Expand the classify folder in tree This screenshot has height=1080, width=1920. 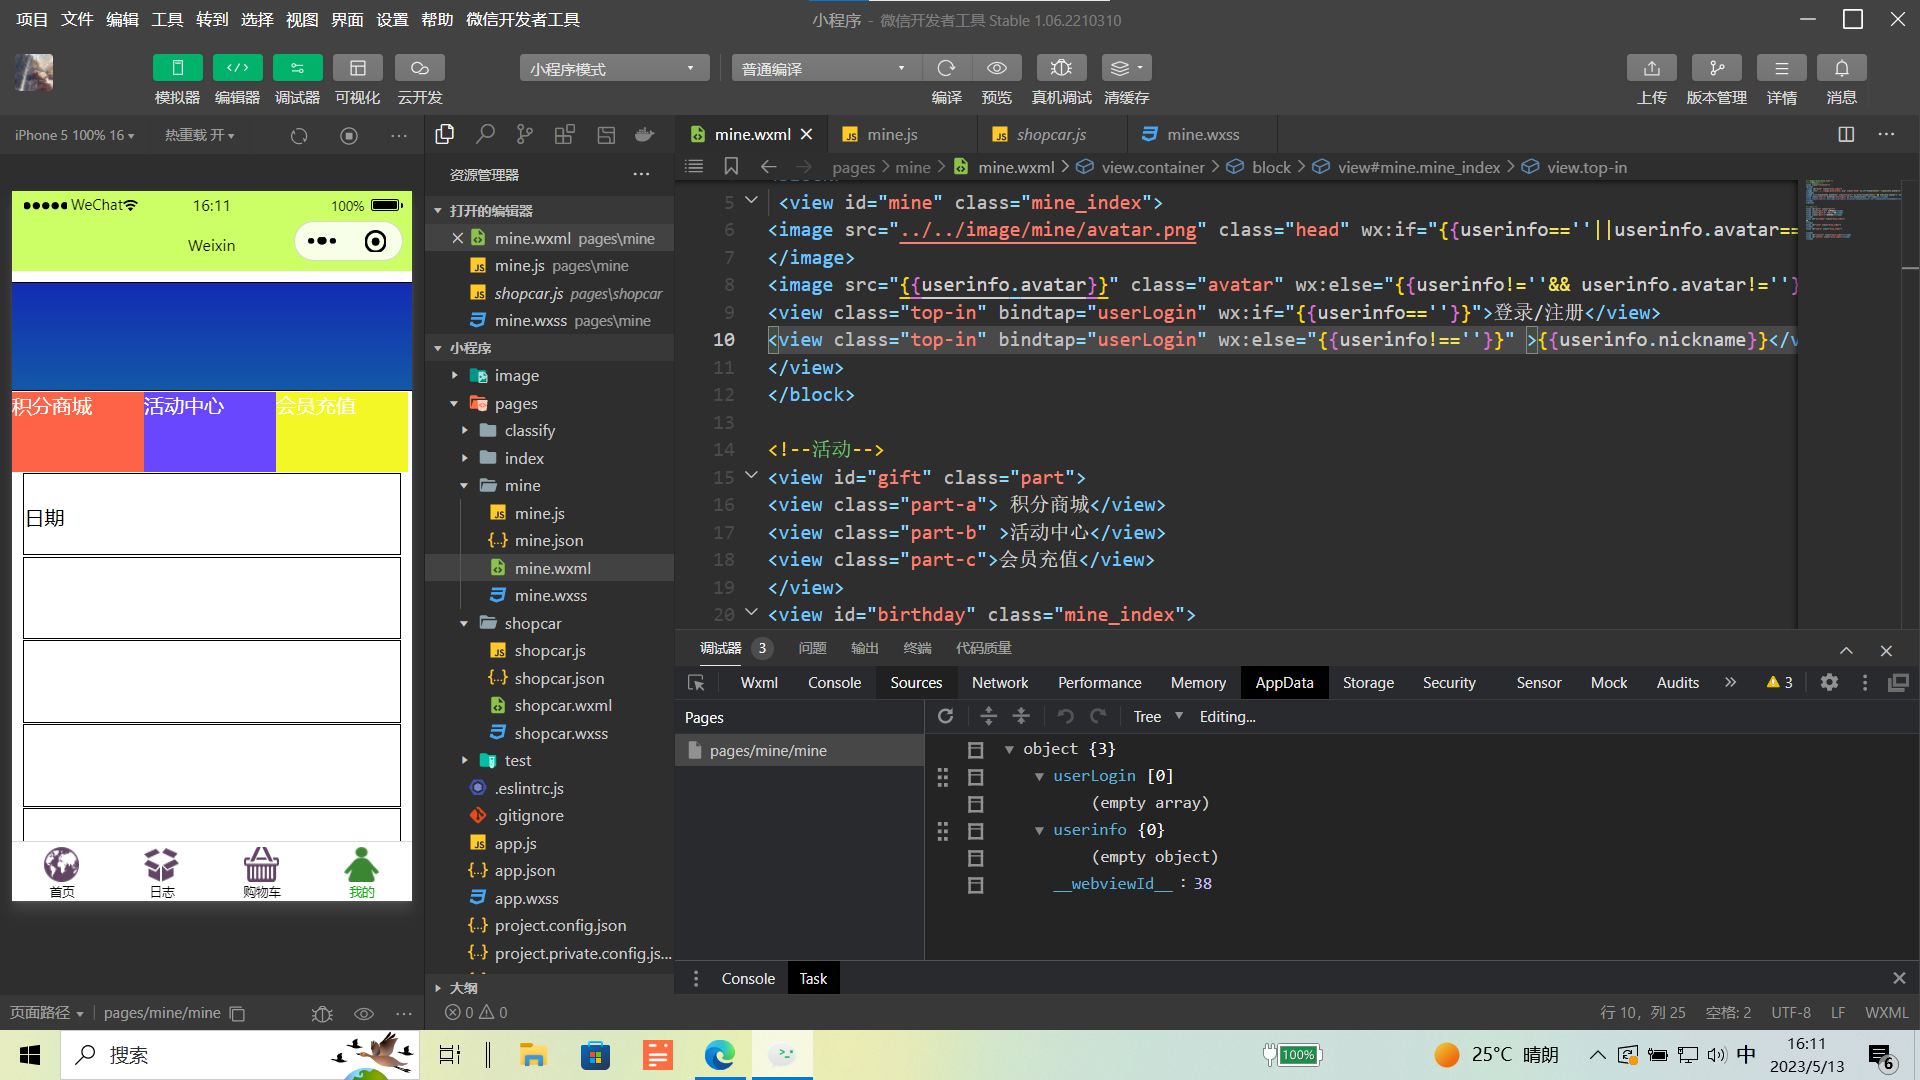(529, 430)
